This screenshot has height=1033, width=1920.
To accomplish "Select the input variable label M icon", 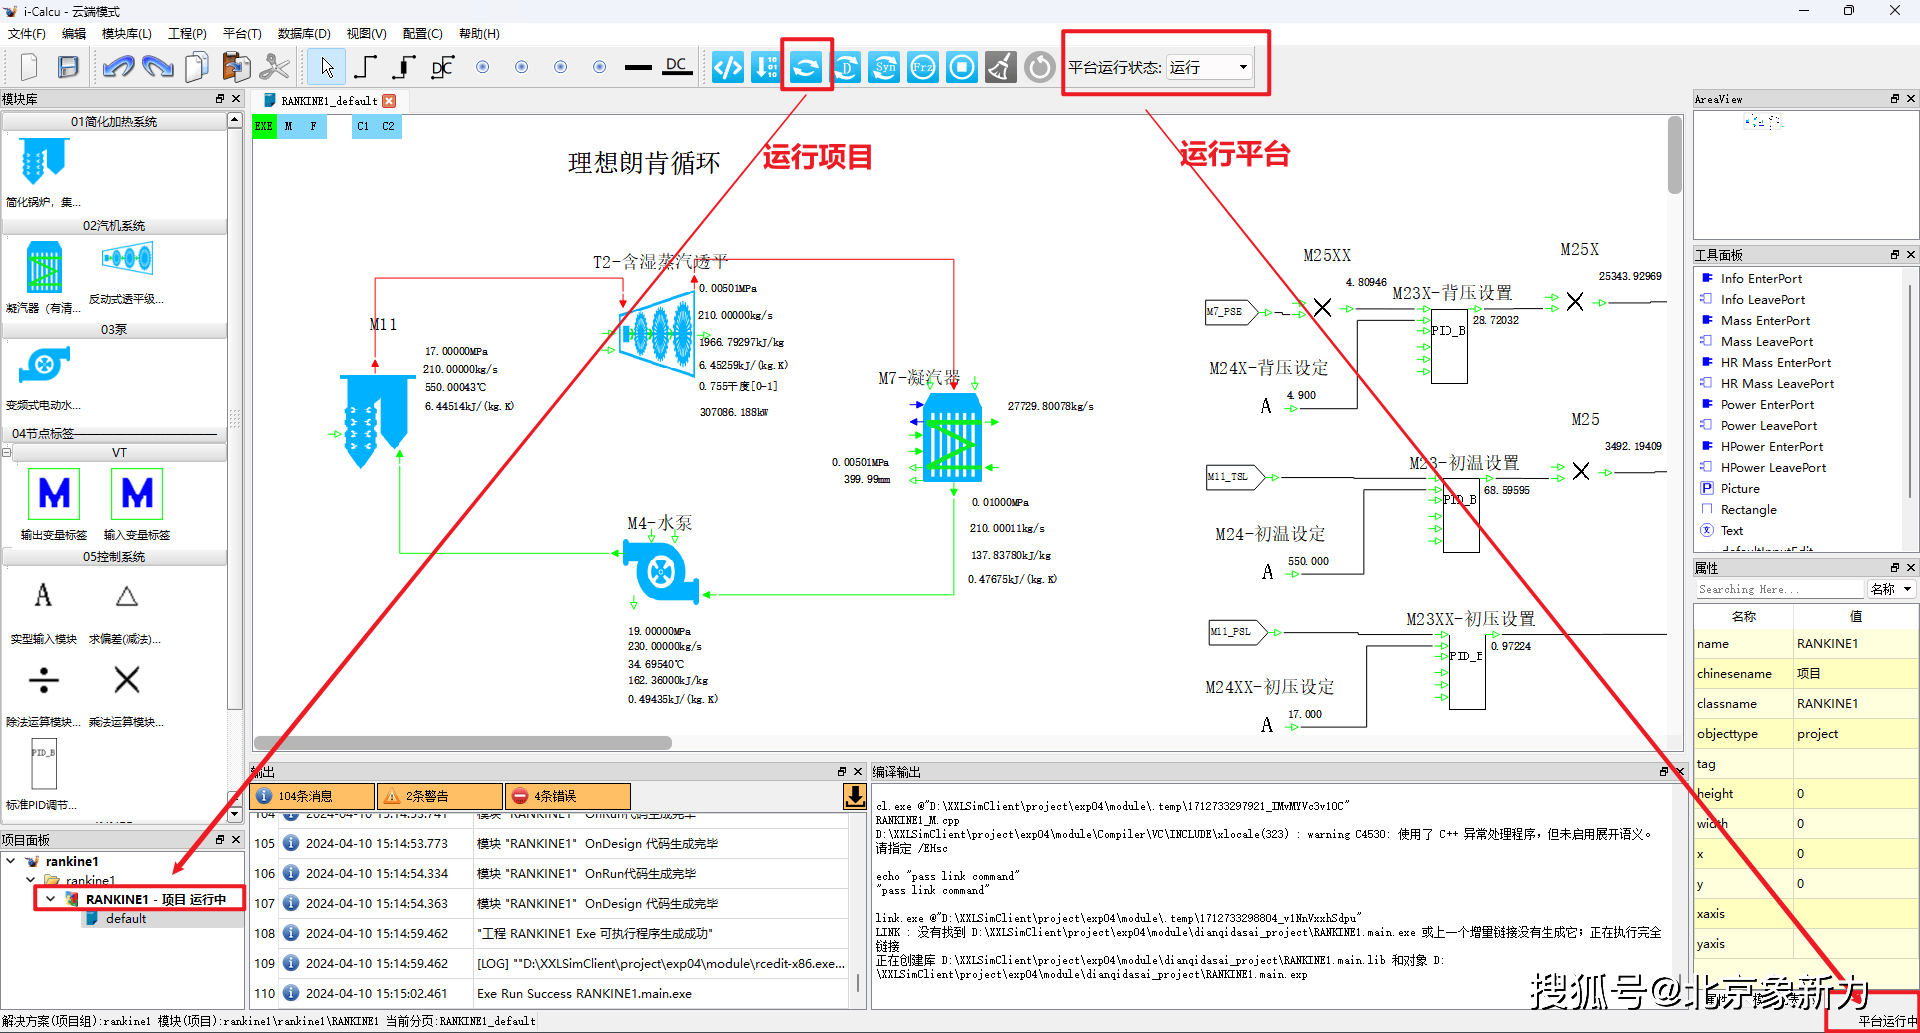I will [137, 494].
